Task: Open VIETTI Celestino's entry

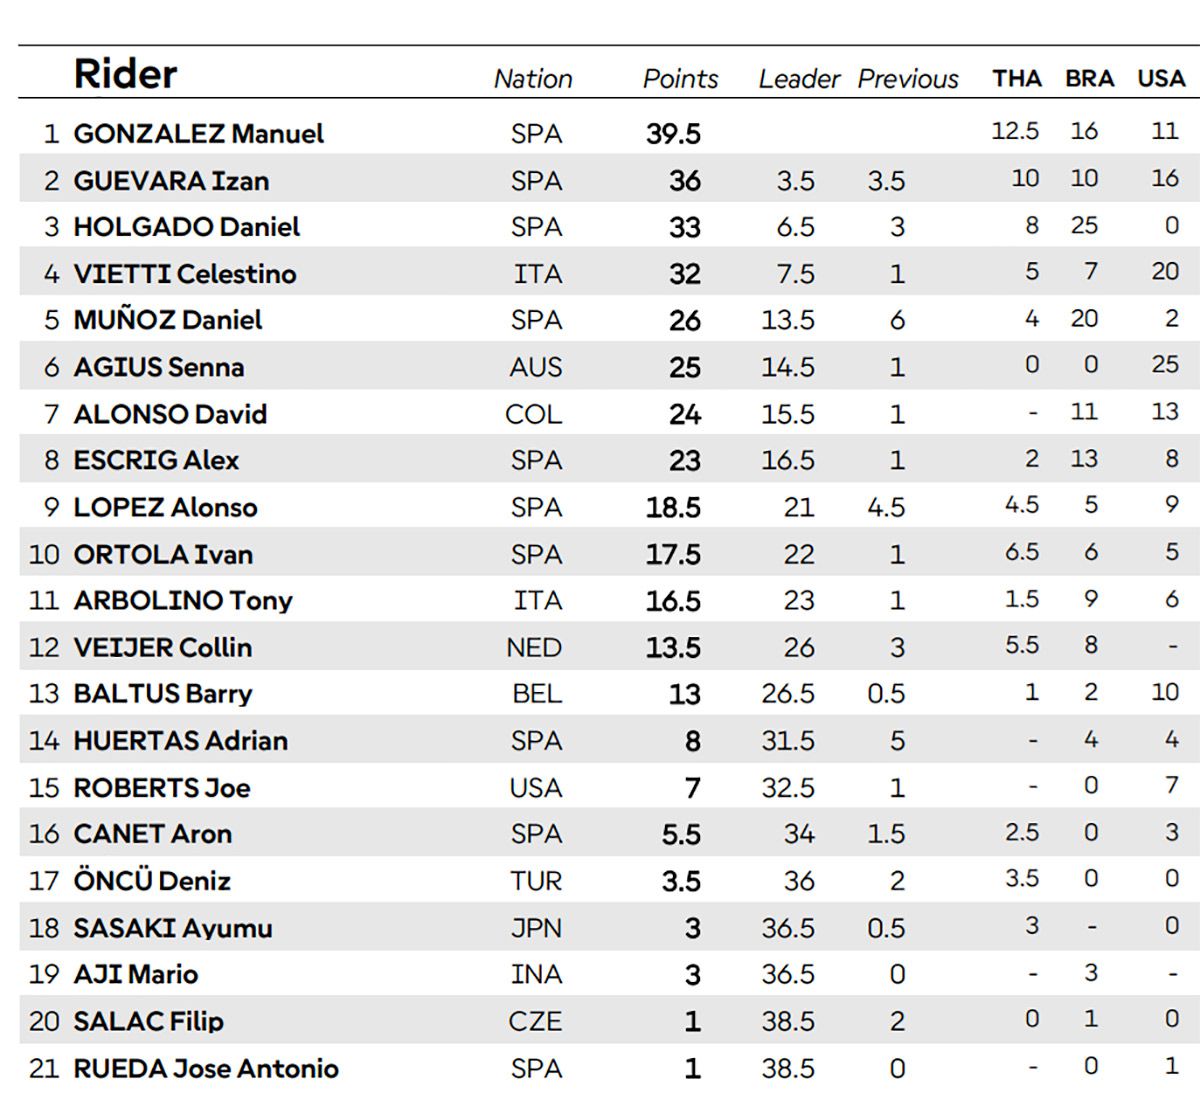Action: 185,274
